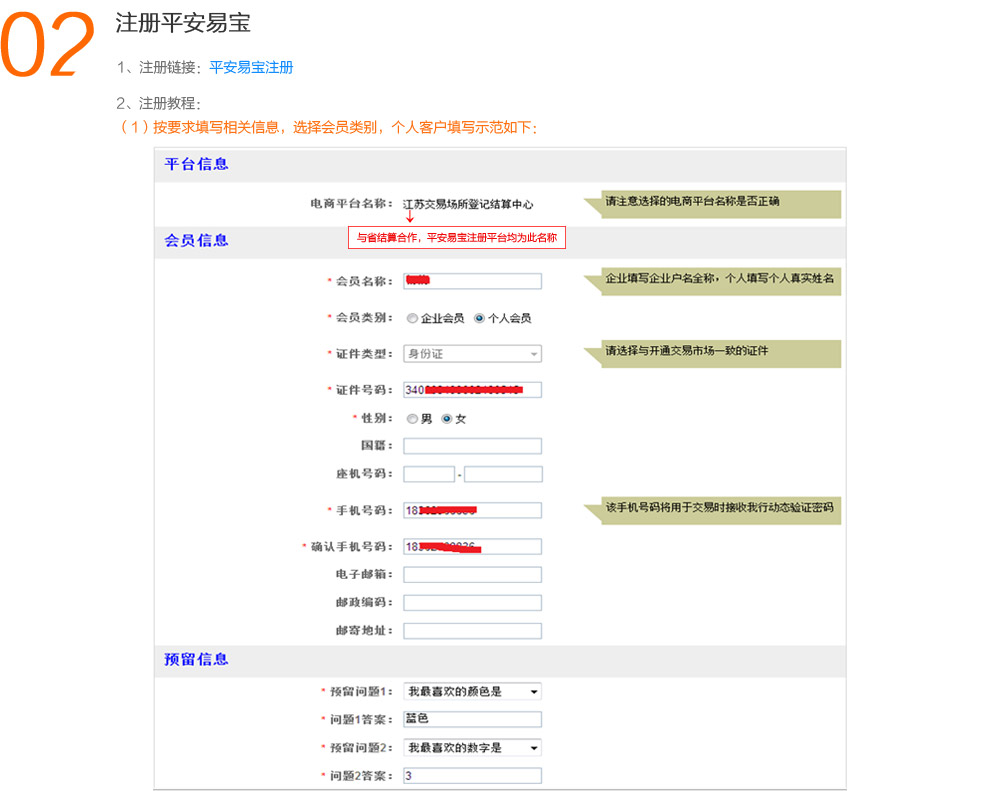
Task: Click the hint 企业填写企业户名全称
Action: 712,281
